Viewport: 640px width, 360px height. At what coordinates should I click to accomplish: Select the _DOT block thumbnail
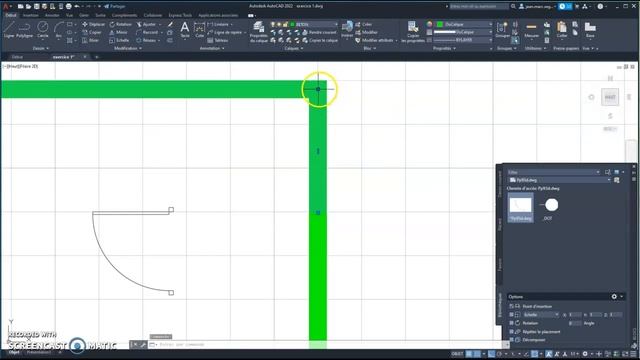pos(549,209)
